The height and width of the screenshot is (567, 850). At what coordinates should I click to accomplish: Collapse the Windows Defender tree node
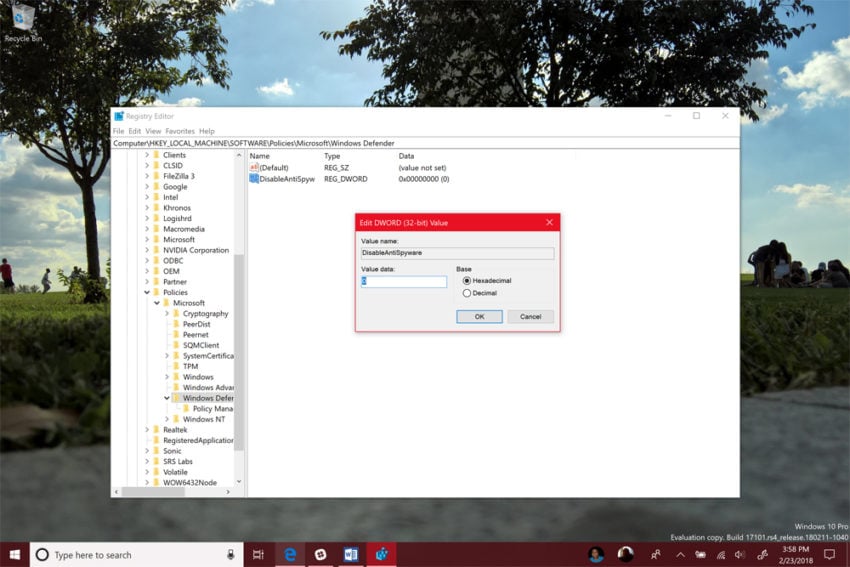click(166, 398)
